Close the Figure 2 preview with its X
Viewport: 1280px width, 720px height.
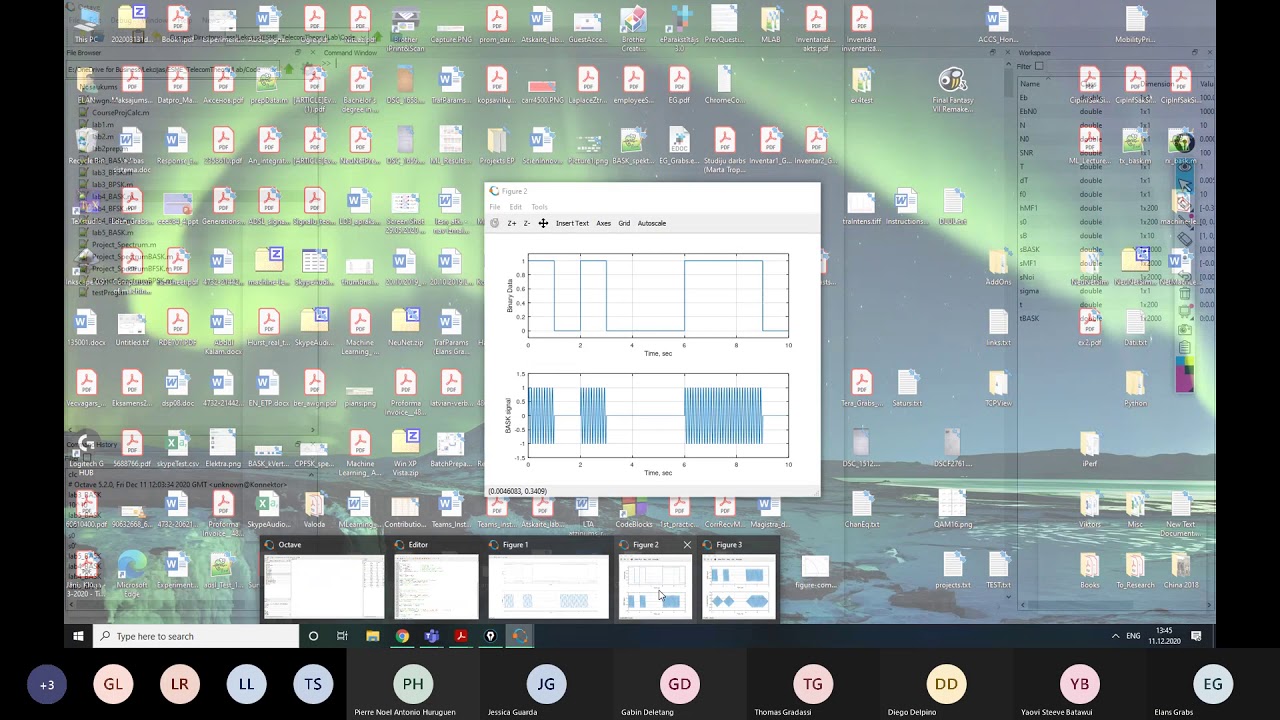tap(687, 545)
